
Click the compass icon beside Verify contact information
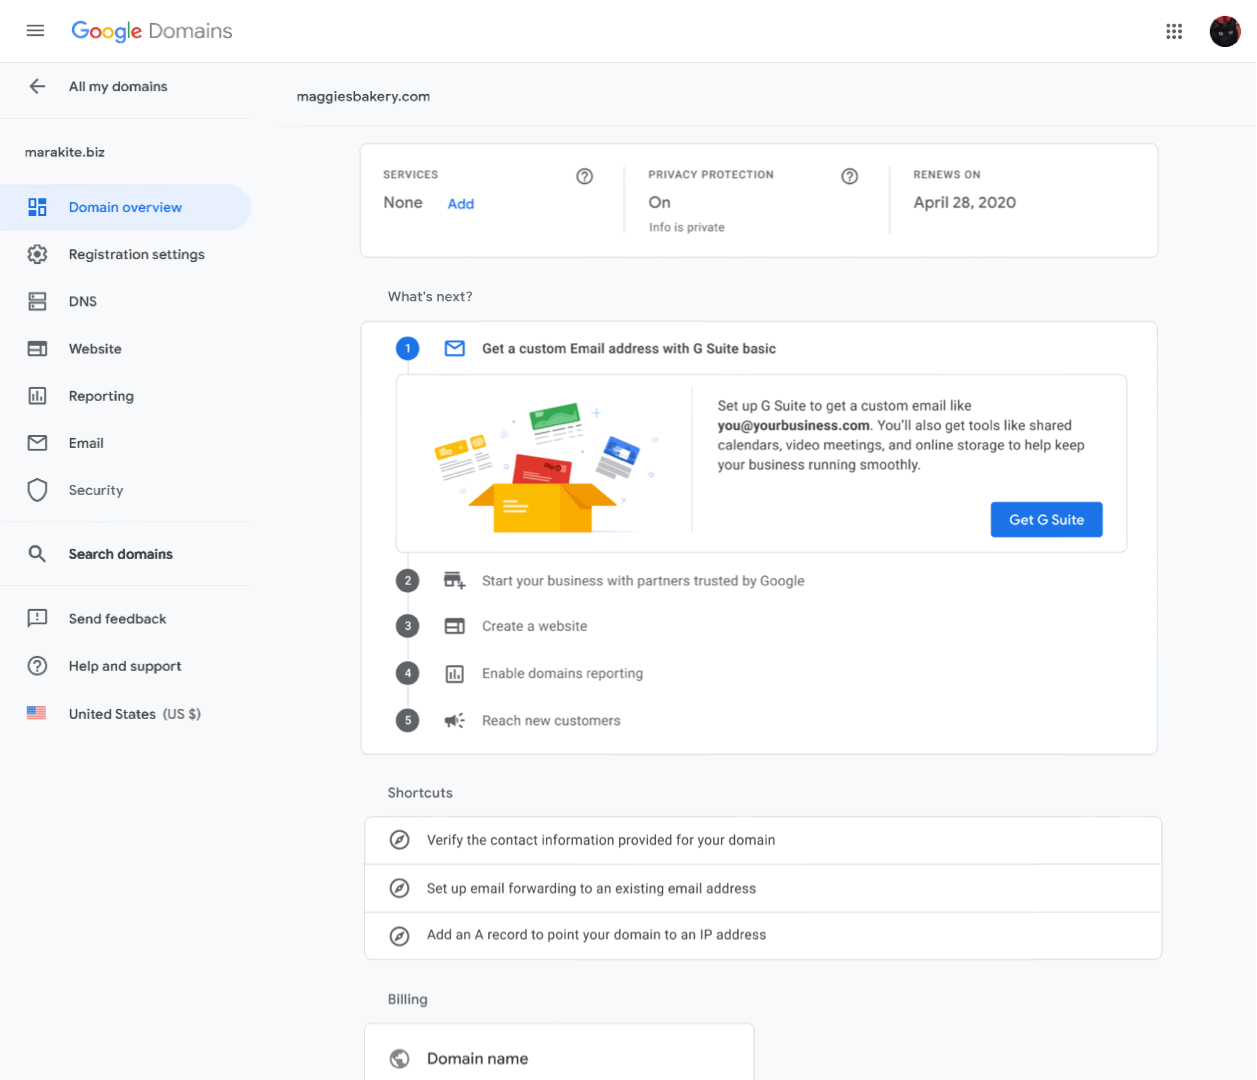pyautogui.click(x=399, y=840)
